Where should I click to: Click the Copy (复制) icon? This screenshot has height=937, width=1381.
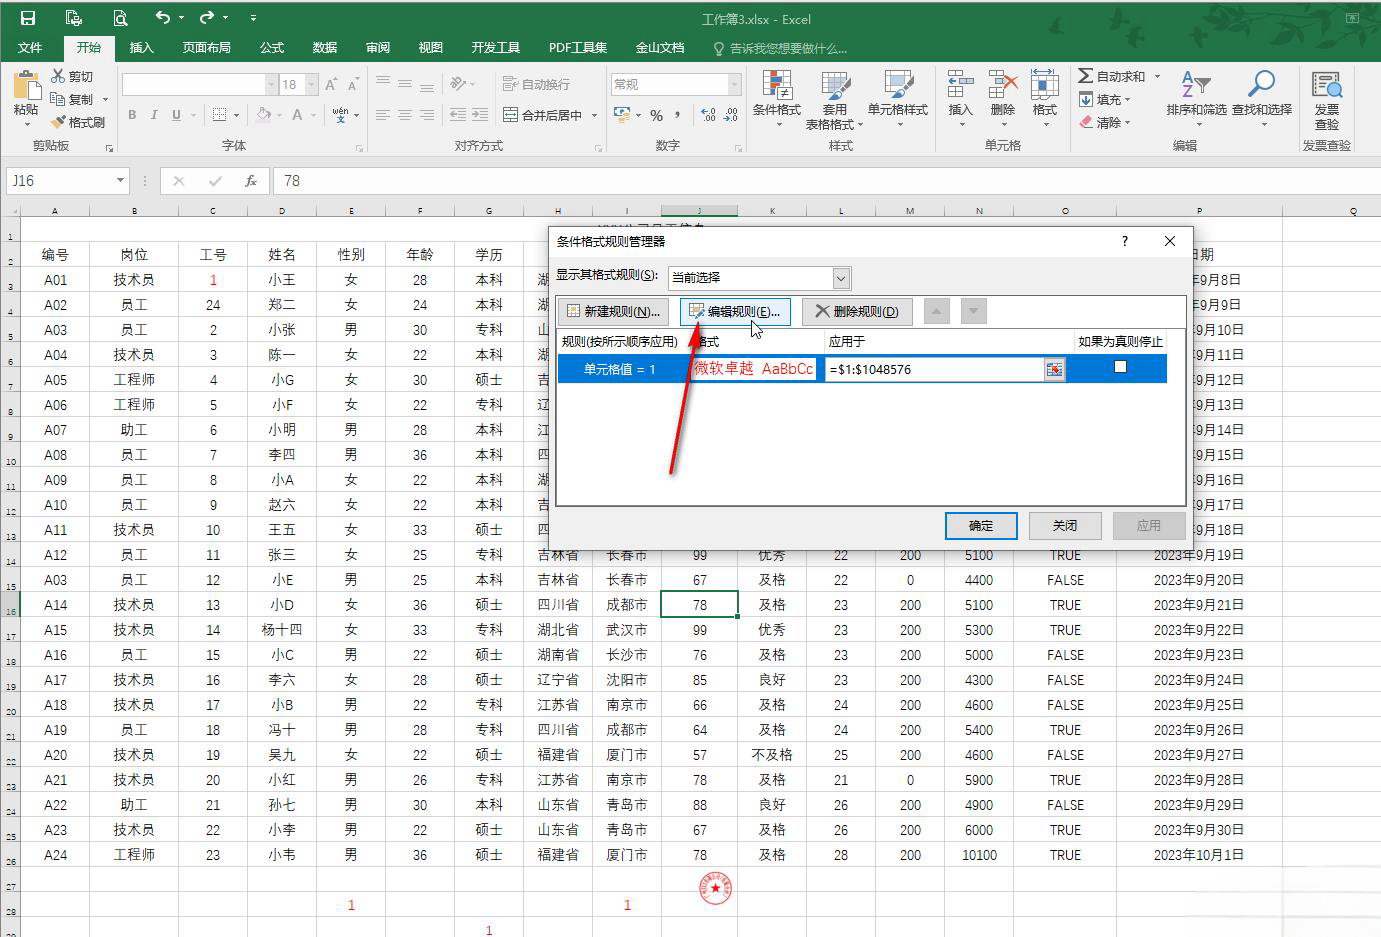pyautogui.click(x=57, y=99)
